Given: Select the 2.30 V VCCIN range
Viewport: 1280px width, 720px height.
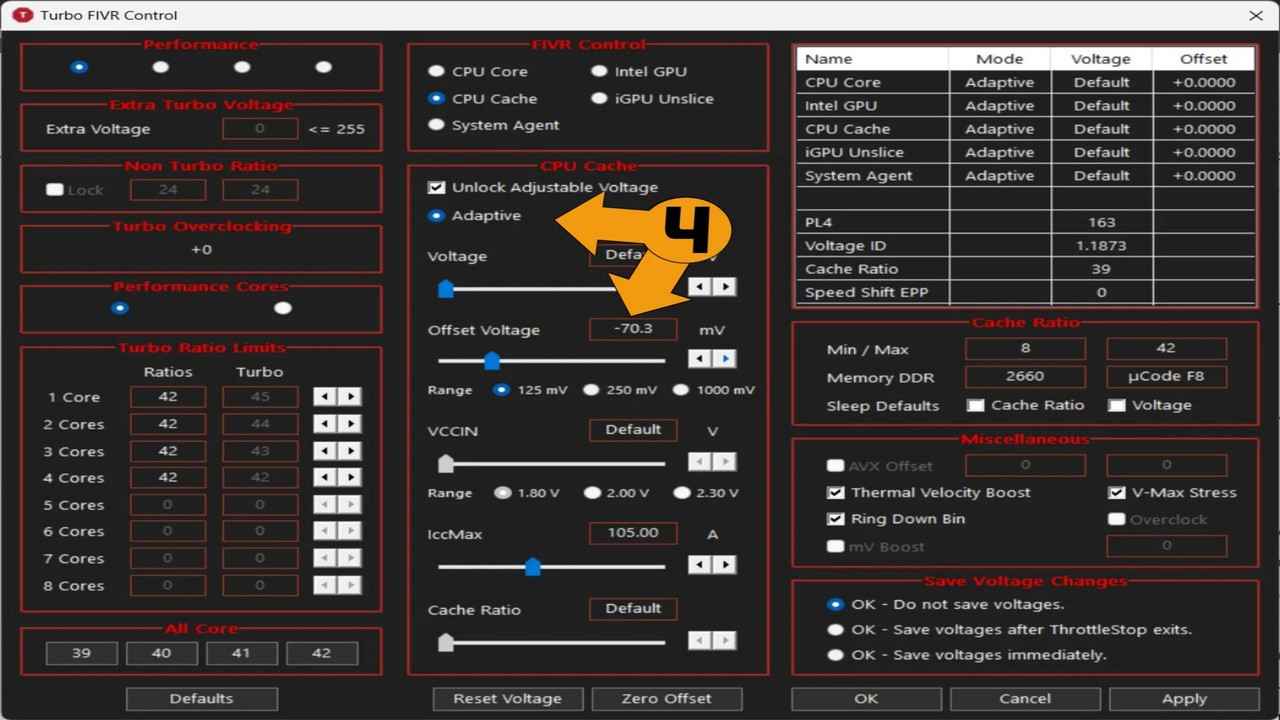Looking at the screenshot, I should (x=682, y=492).
